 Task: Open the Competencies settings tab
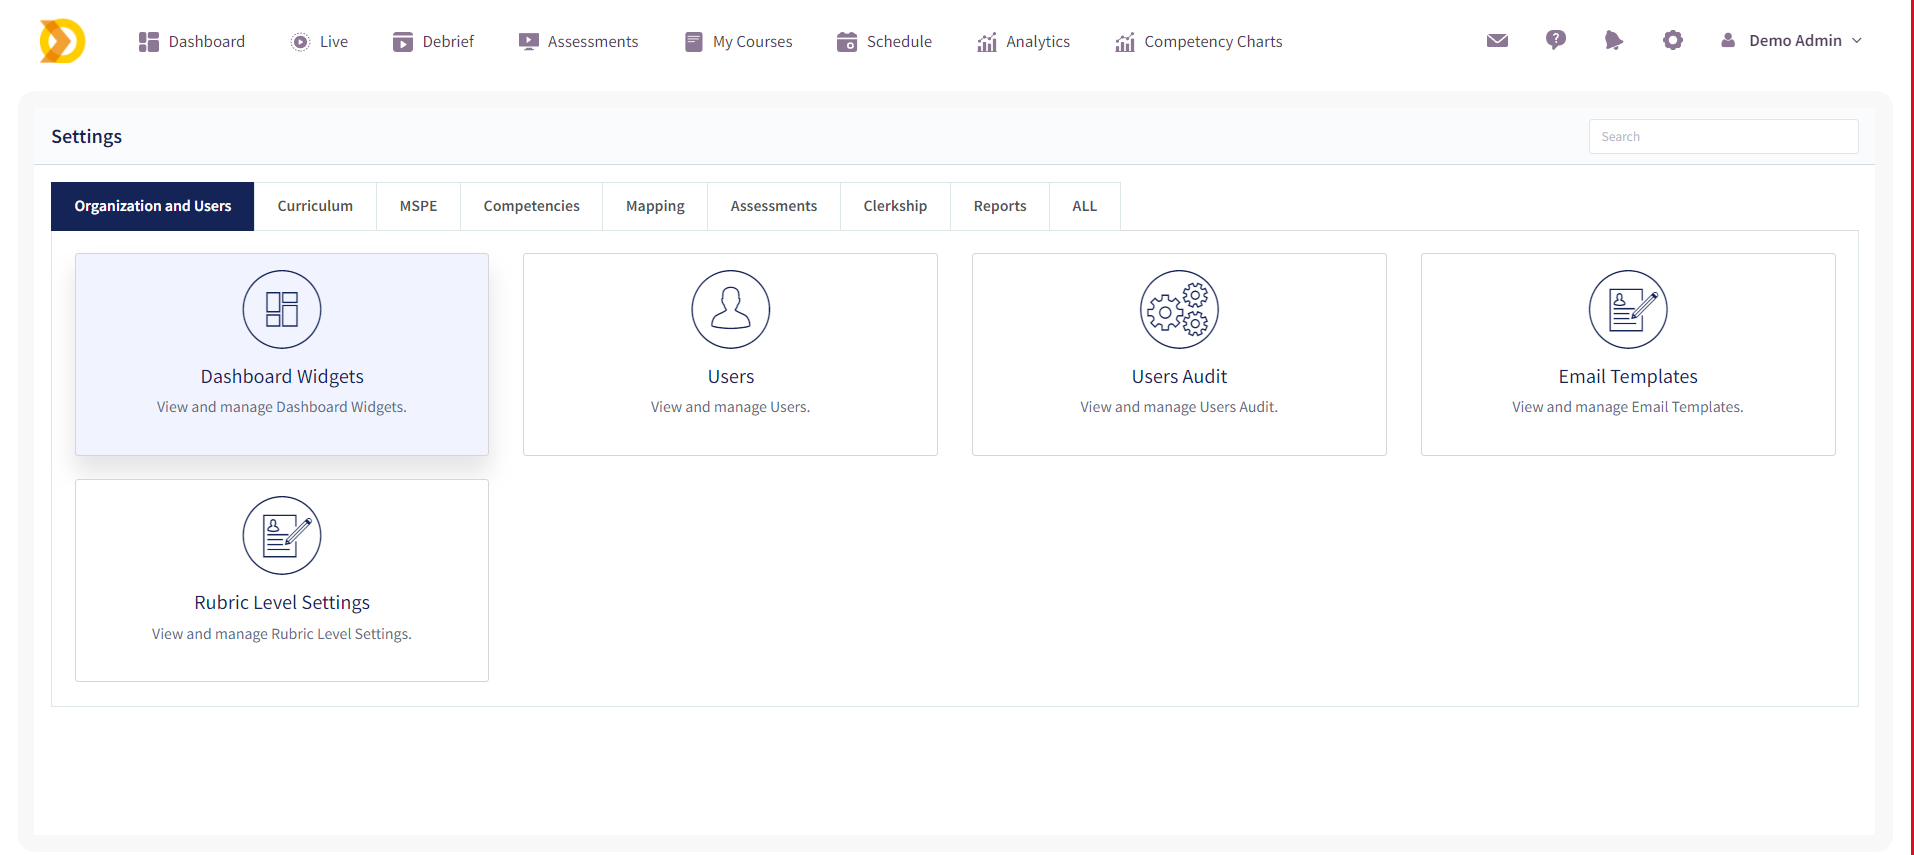(x=531, y=206)
